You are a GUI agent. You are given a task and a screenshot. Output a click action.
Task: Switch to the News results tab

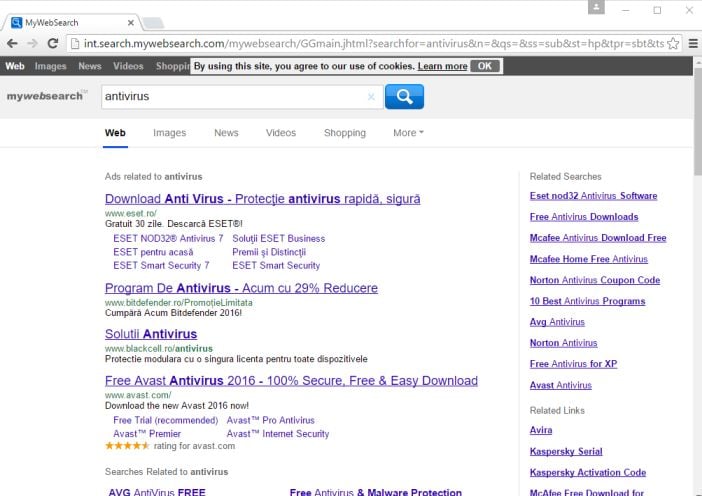[226, 133]
